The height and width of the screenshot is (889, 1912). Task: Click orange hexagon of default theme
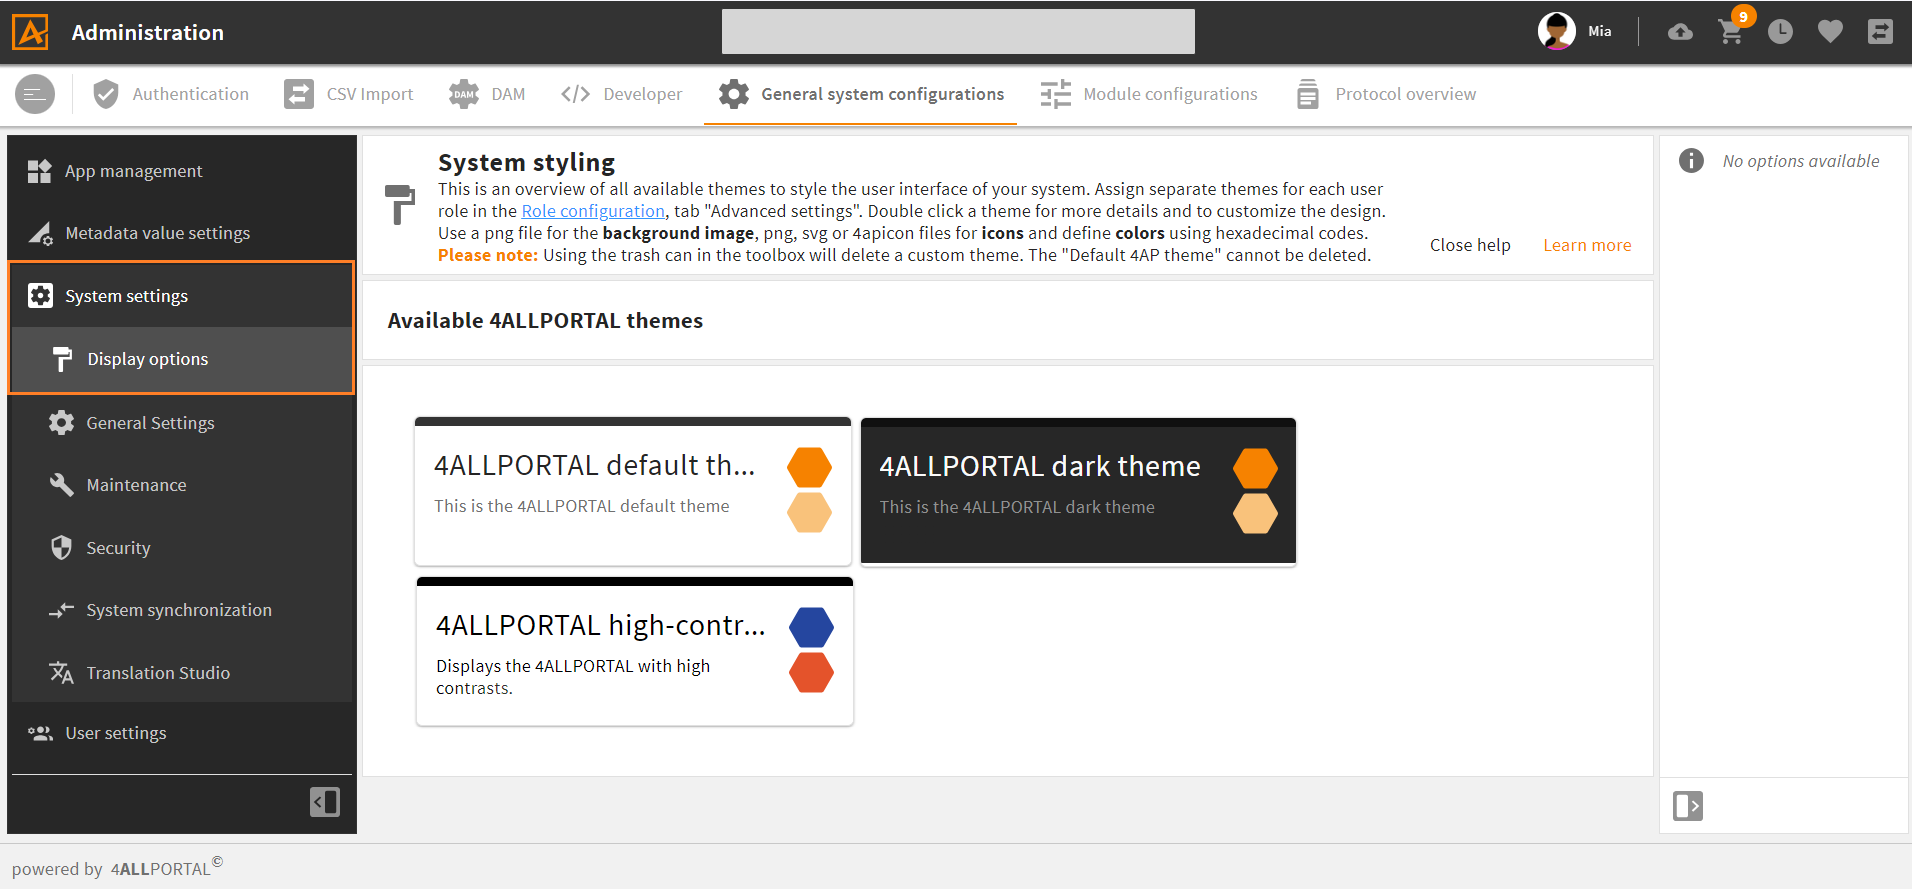[x=809, y=467]
